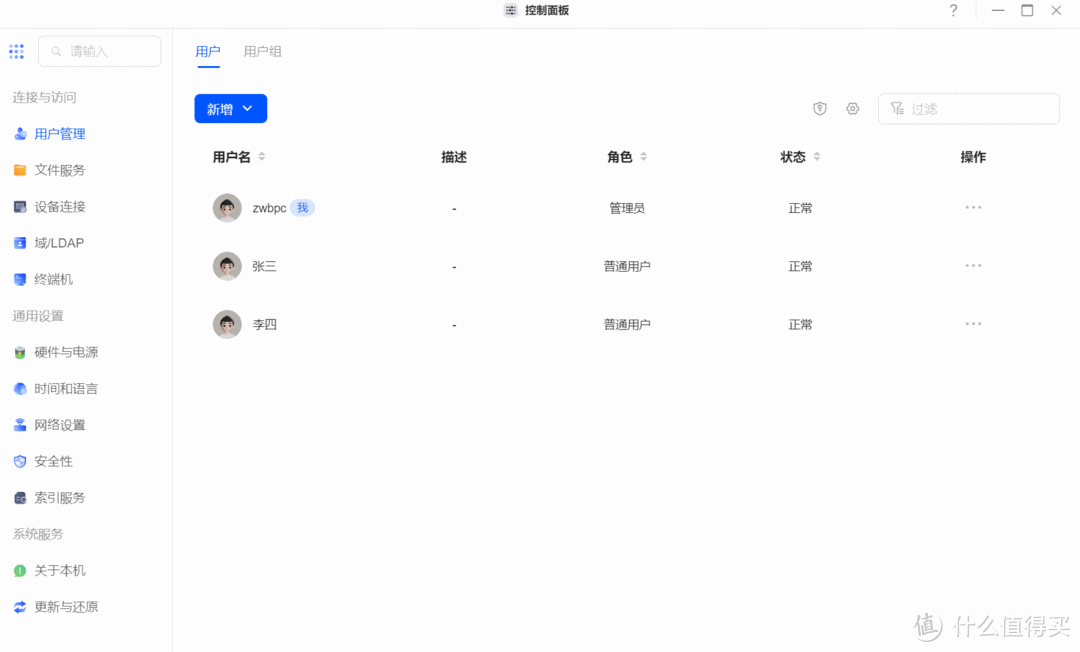This screenshot has width=1080, height=652.
Task: Open 硬件与电源 settings
Action: click(x=62, y=351)
